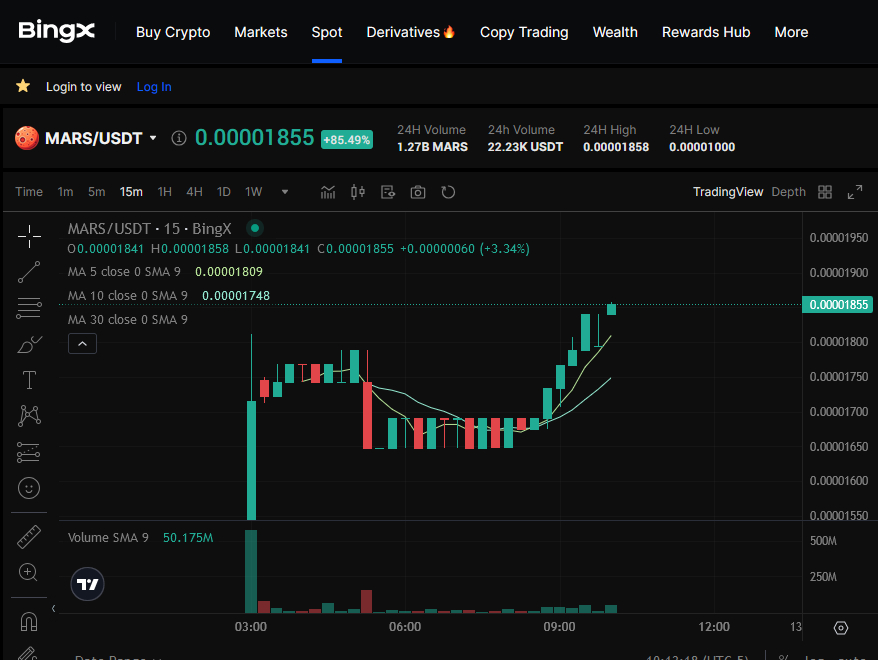Screen dimensions: 878x660
Task: Click the favorites star icon
Action: coord(23,86)
